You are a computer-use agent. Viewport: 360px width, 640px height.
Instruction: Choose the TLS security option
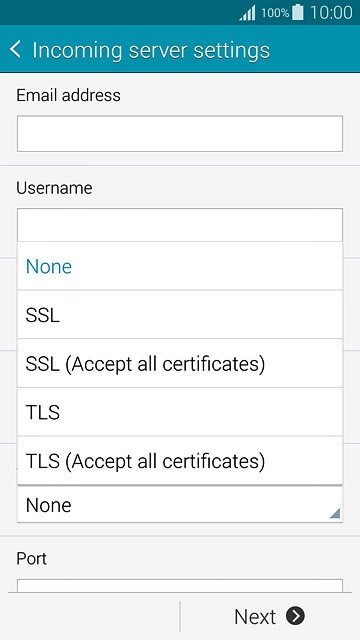180,412
